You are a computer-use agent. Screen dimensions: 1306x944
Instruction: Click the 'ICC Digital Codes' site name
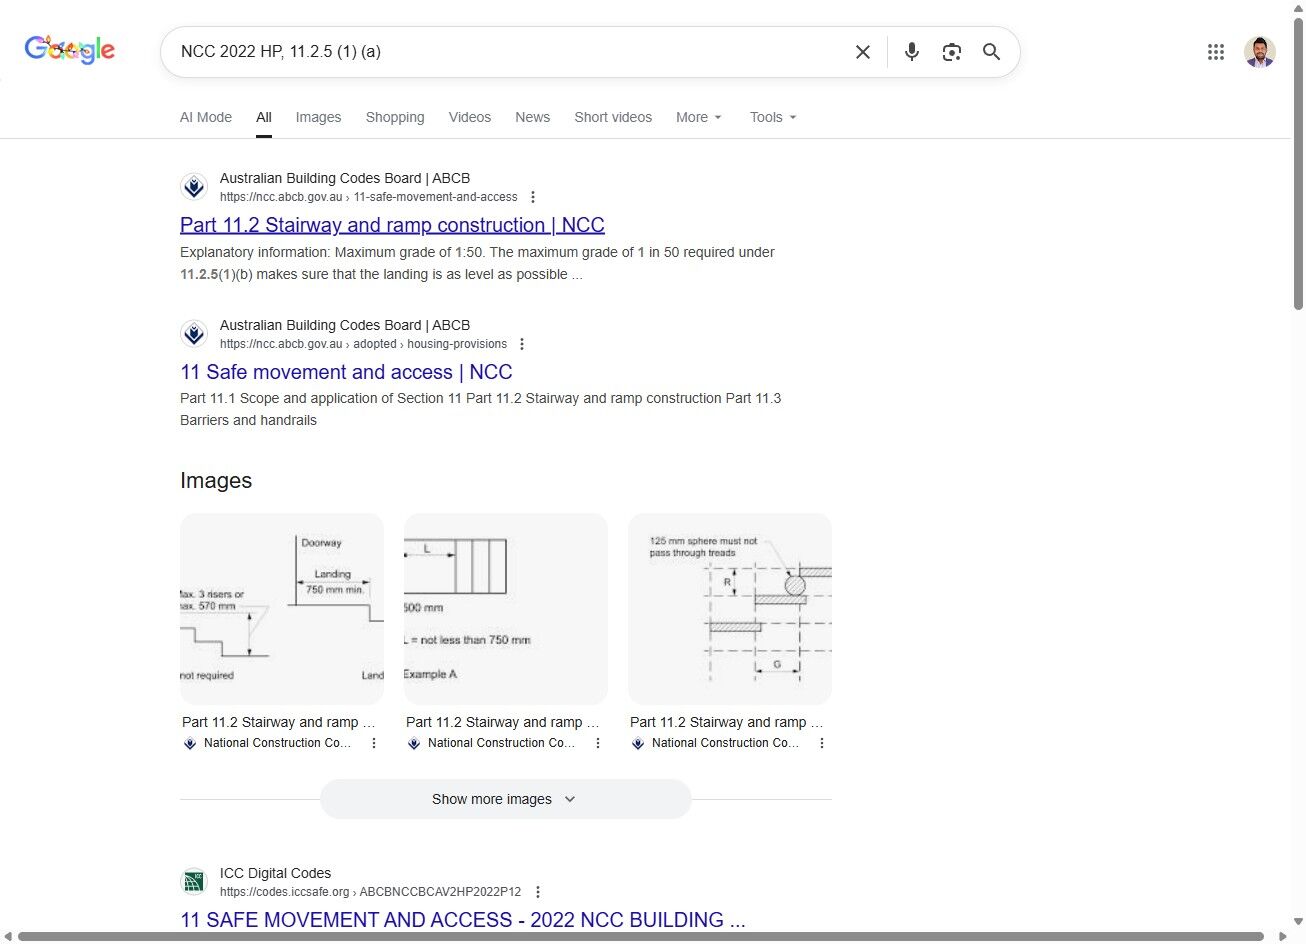pos(275,873)
